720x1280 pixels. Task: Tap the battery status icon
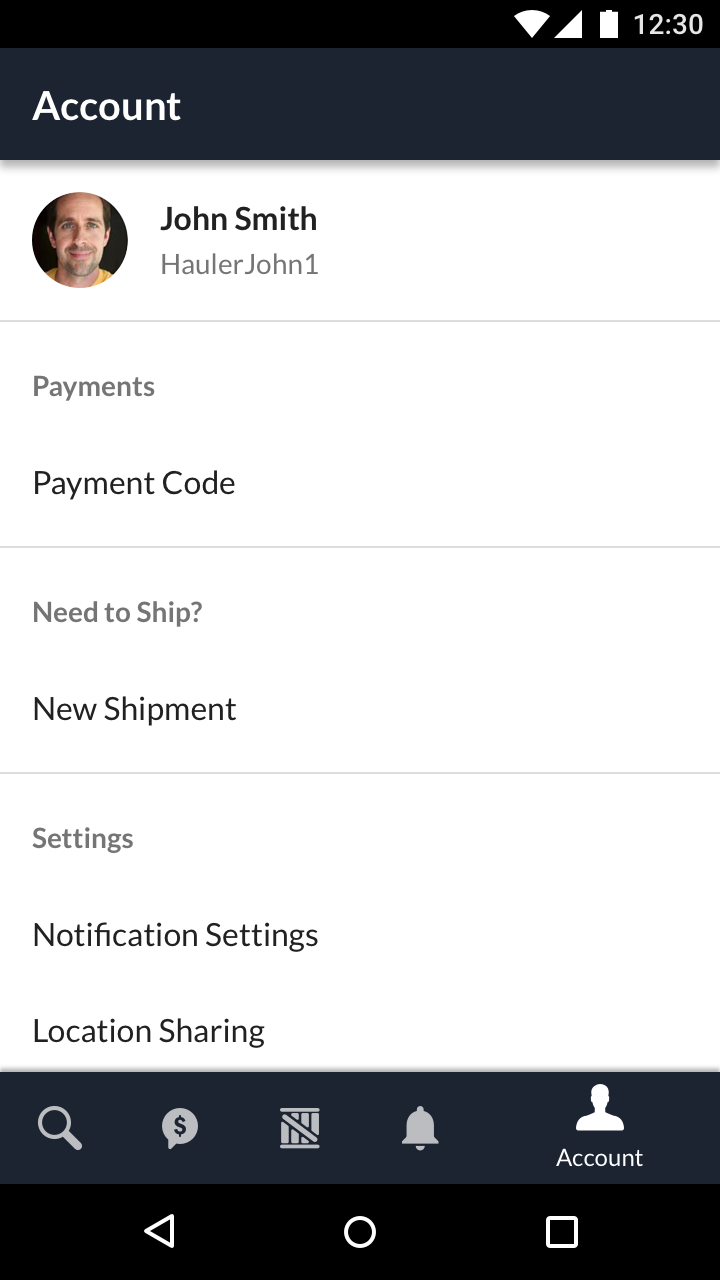(x=608, y=24)
